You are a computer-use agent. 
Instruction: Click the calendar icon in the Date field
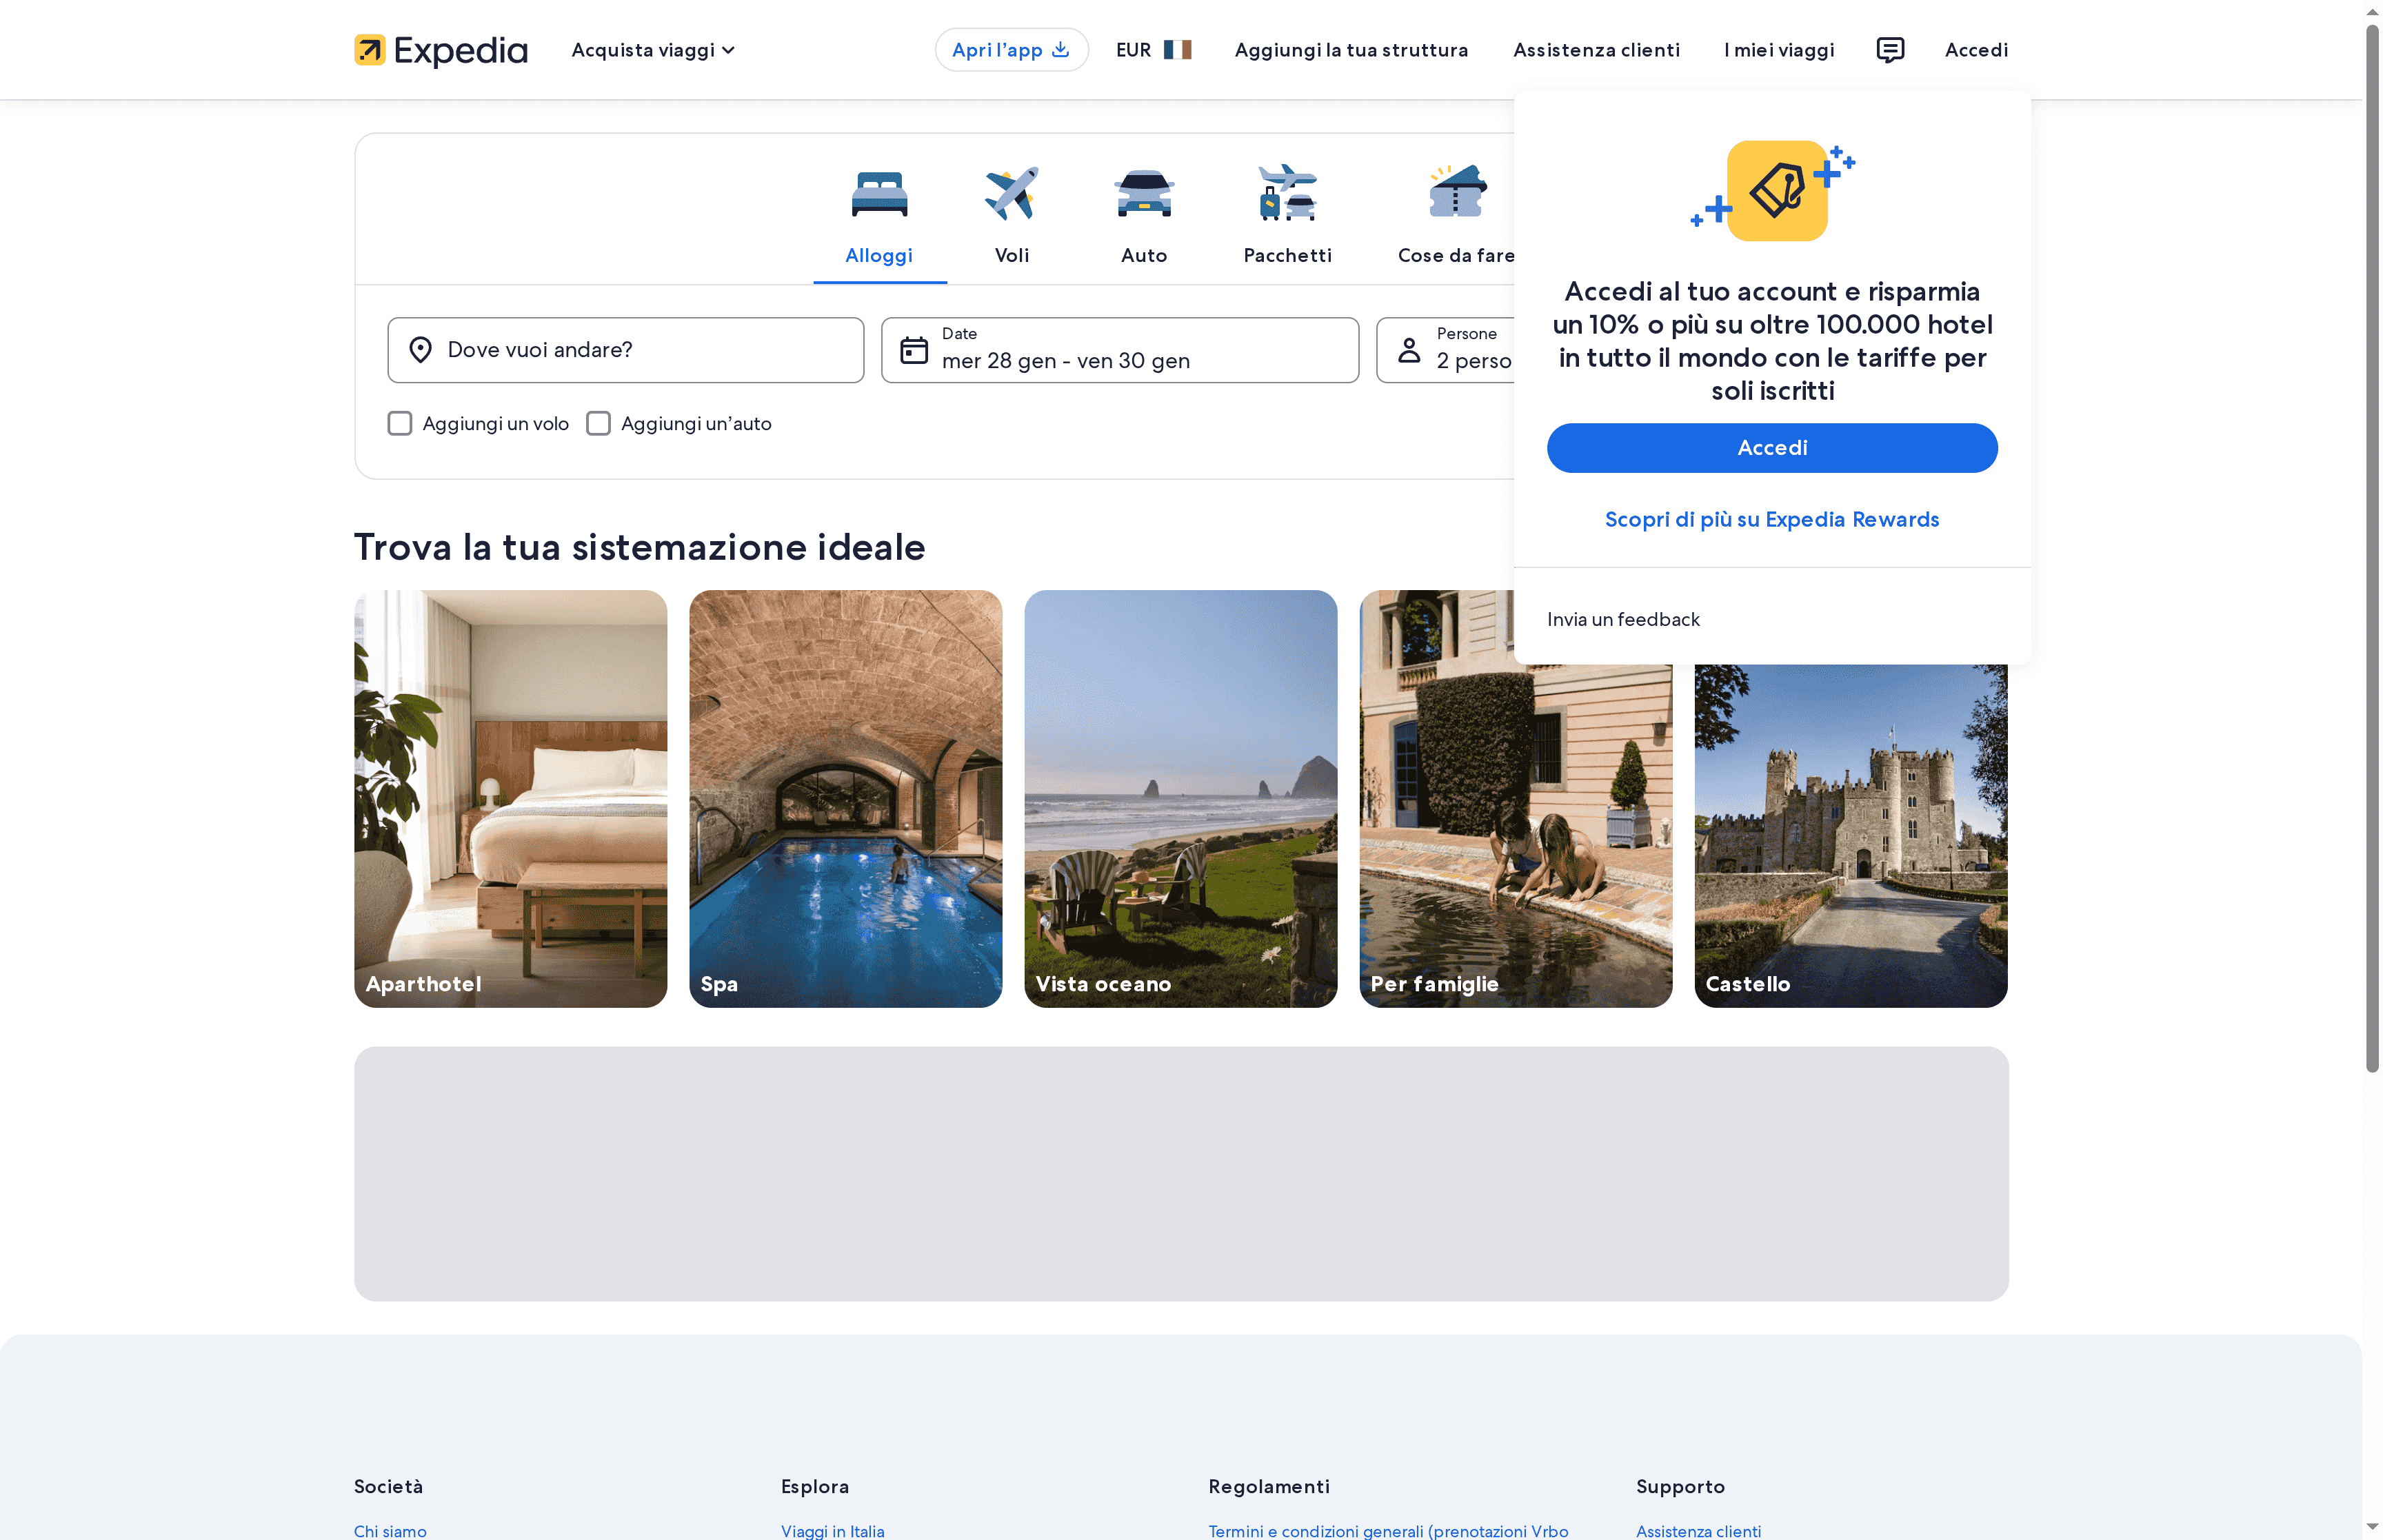(x=913, y=349)
